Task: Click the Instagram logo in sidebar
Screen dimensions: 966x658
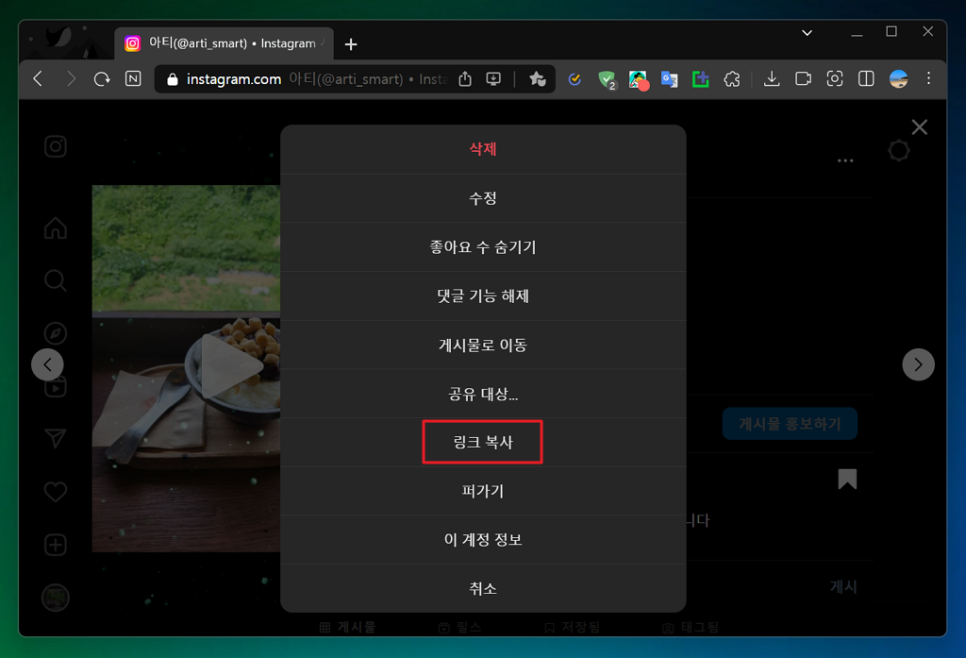Action: pyautogui.click(x=55, y=147)
